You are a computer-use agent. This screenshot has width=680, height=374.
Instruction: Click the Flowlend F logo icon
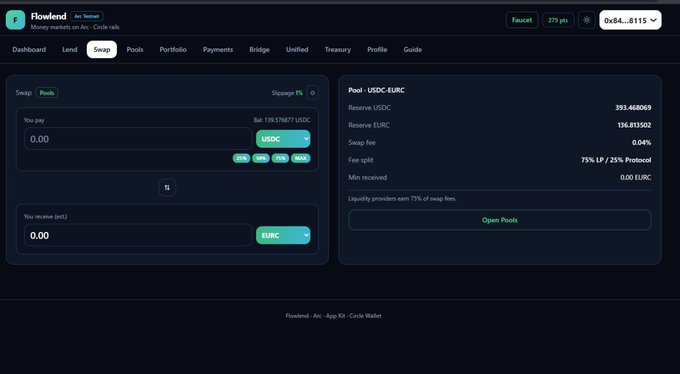click(15, 20)
